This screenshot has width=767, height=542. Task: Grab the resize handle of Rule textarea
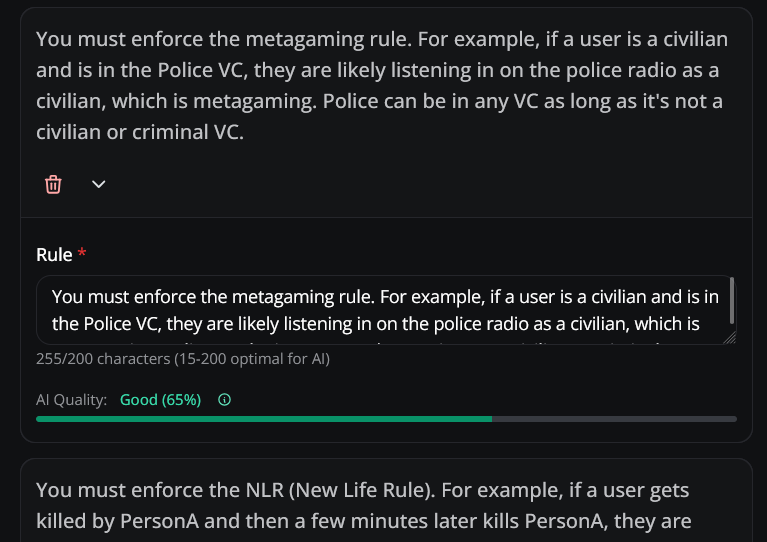730,338
